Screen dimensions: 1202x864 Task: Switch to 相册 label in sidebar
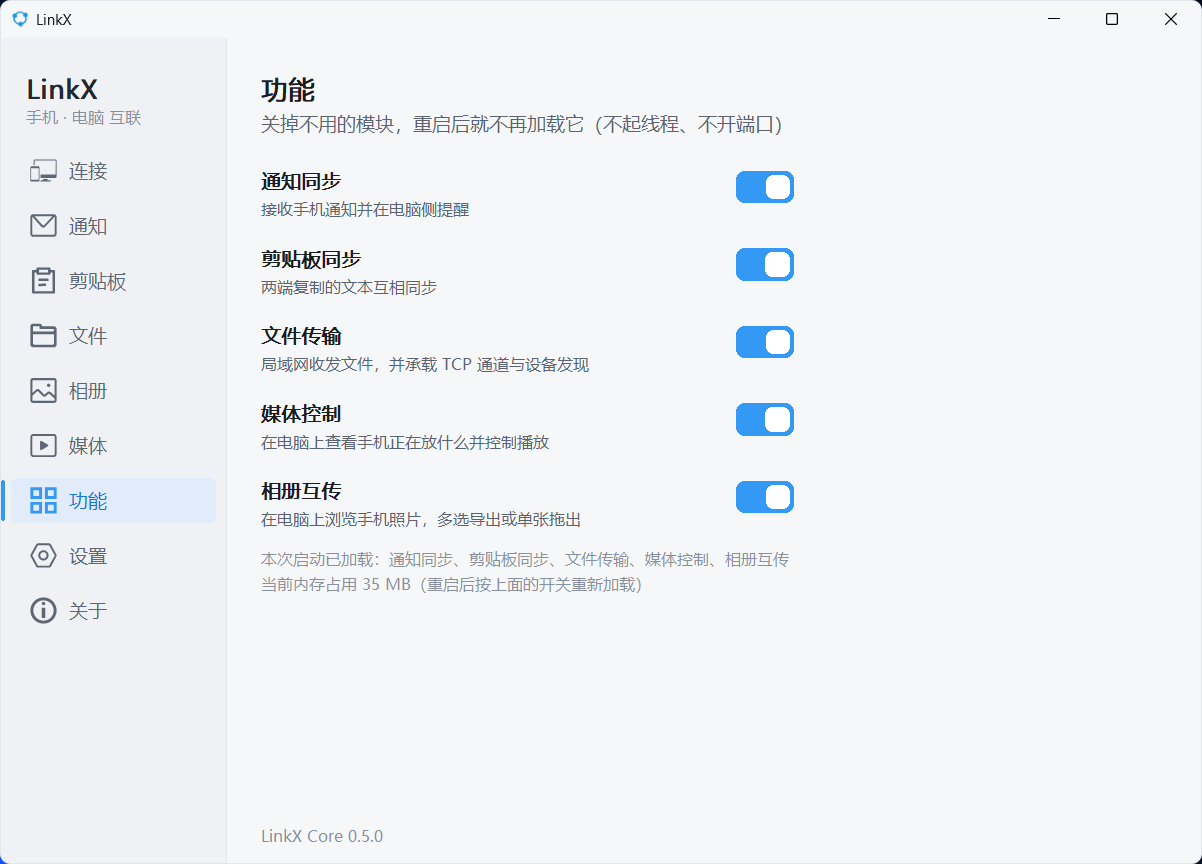(x=88, y=391)
